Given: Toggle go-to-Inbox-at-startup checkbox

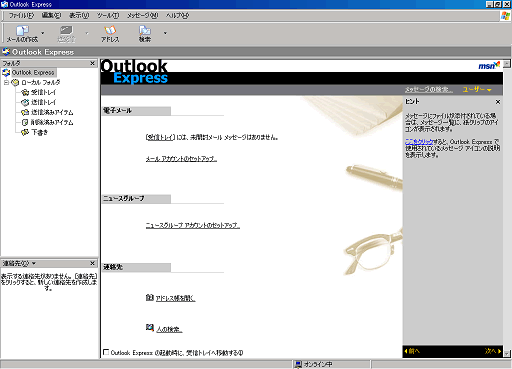Looking at the screenshot, I should tap(106, 352).
